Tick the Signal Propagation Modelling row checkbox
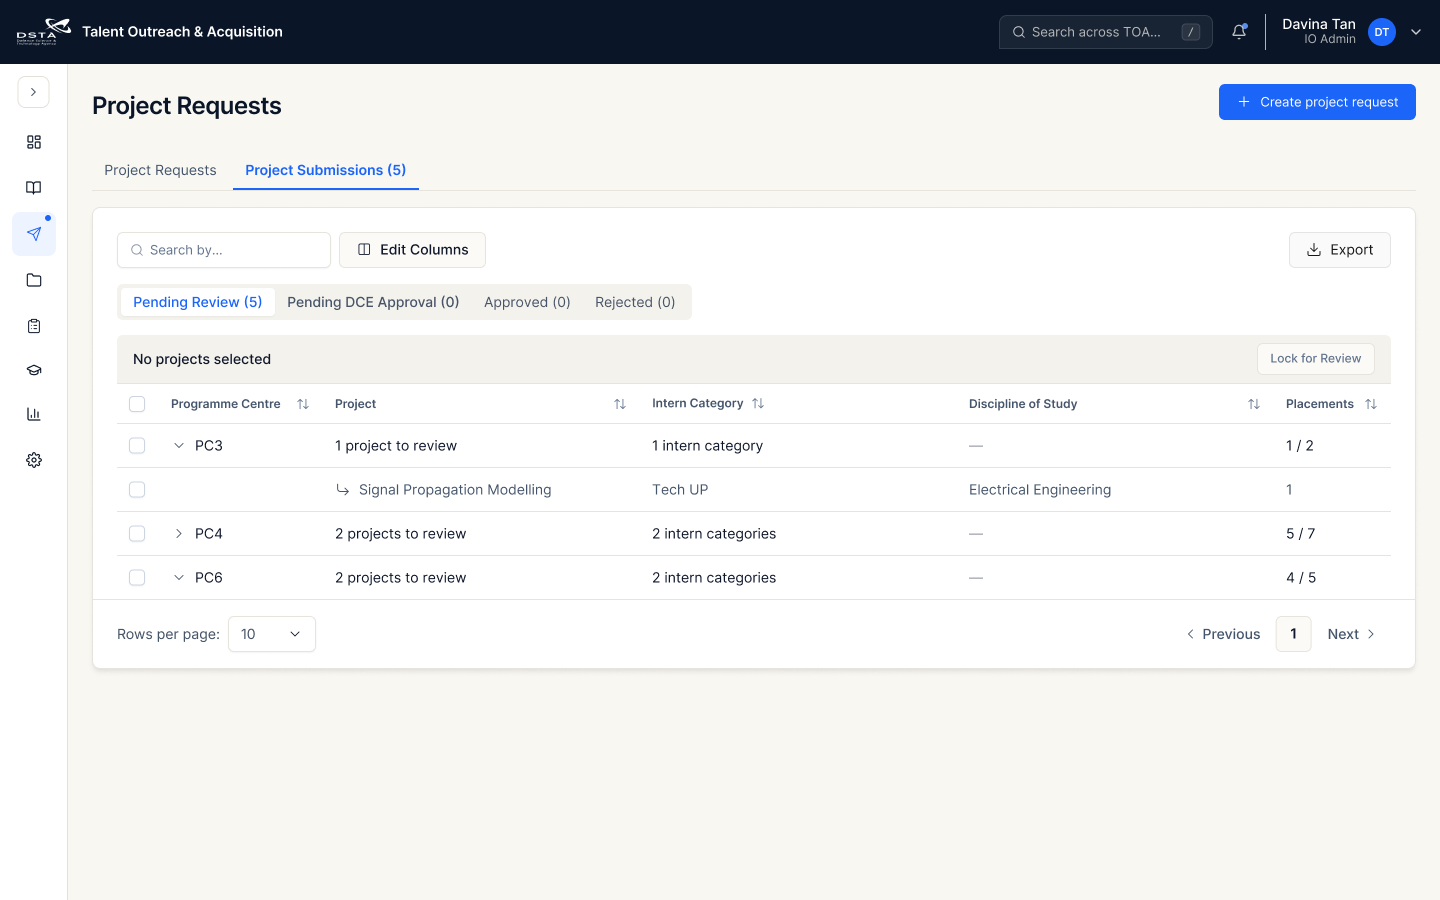Screen dimensions: 1440x900 click(x=137, y=490)
